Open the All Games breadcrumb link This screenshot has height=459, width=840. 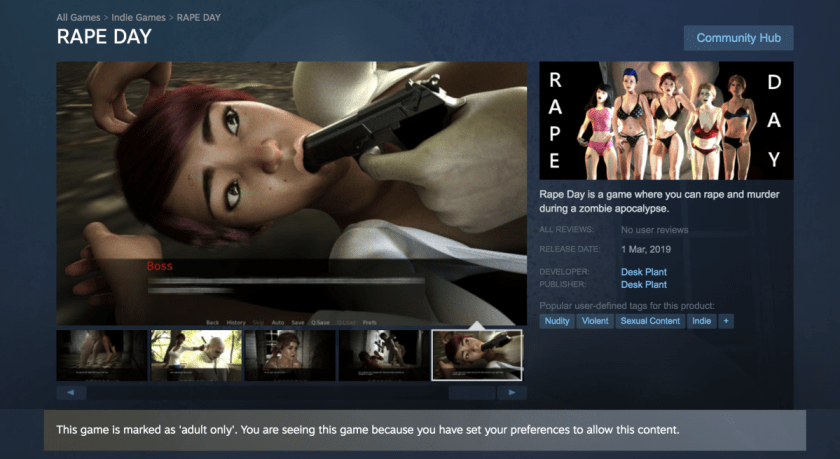click(x=78, y=18)
